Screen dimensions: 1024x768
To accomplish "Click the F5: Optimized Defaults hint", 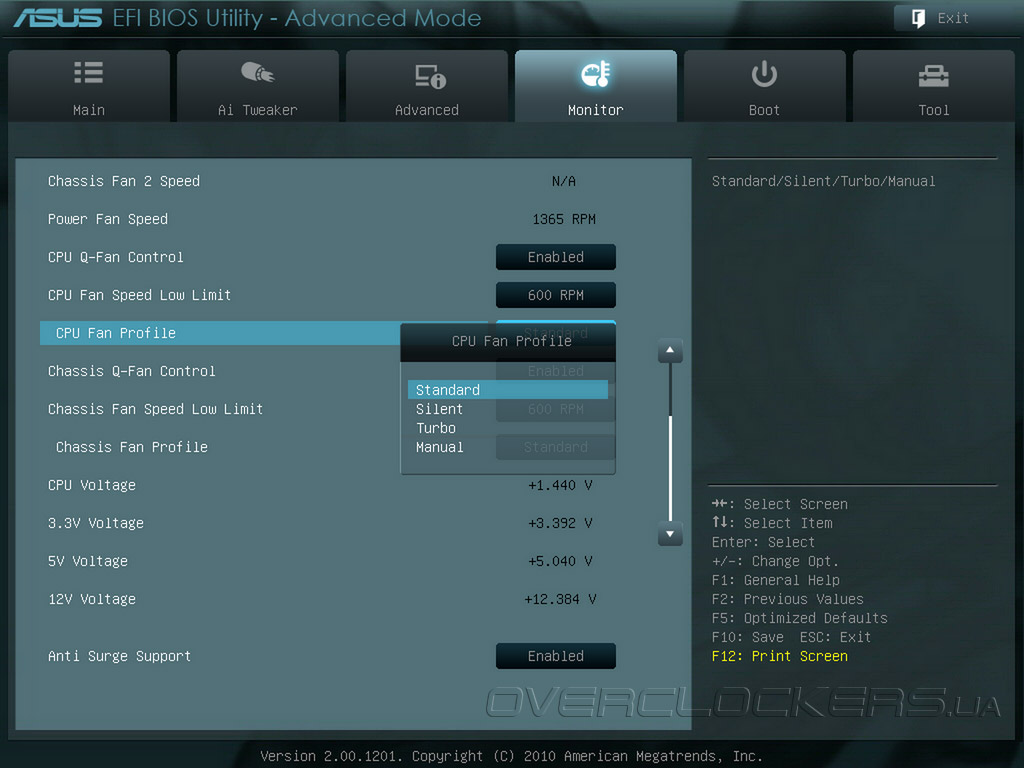I will click(x=799, y=618).
